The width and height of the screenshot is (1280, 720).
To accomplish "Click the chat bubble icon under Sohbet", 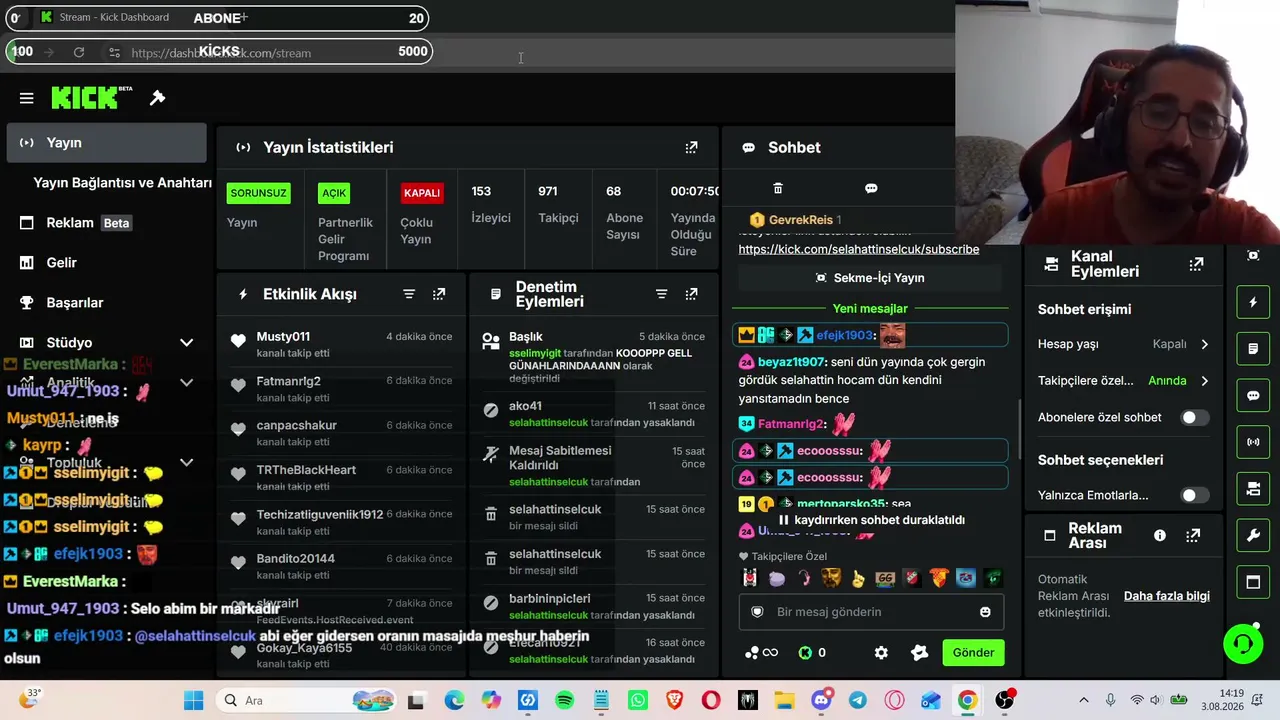I will [x=871, y=188].
